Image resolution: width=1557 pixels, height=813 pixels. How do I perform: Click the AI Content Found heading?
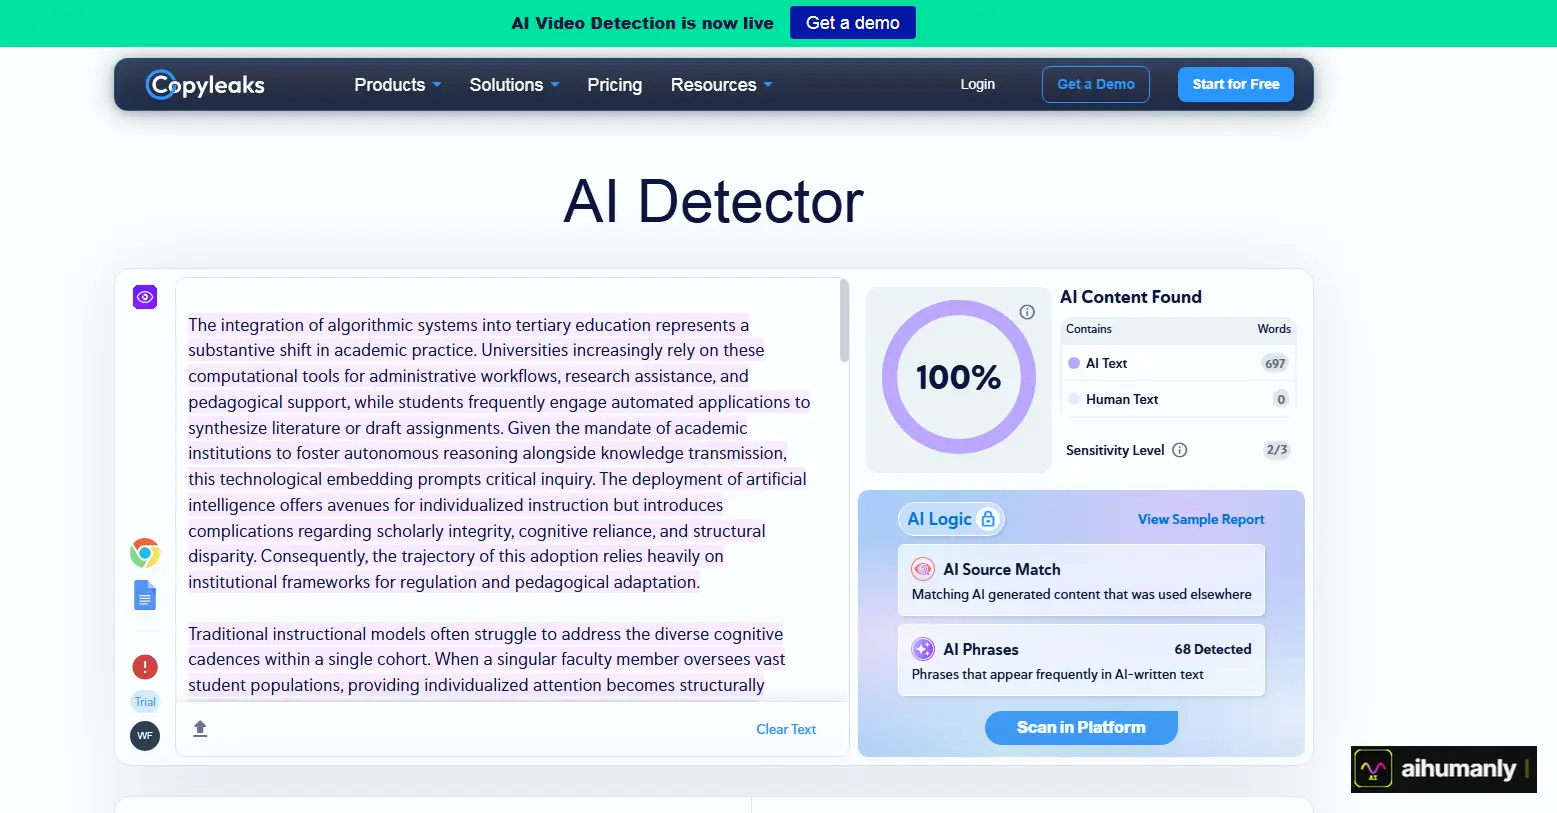click(x=1131, y=297)
